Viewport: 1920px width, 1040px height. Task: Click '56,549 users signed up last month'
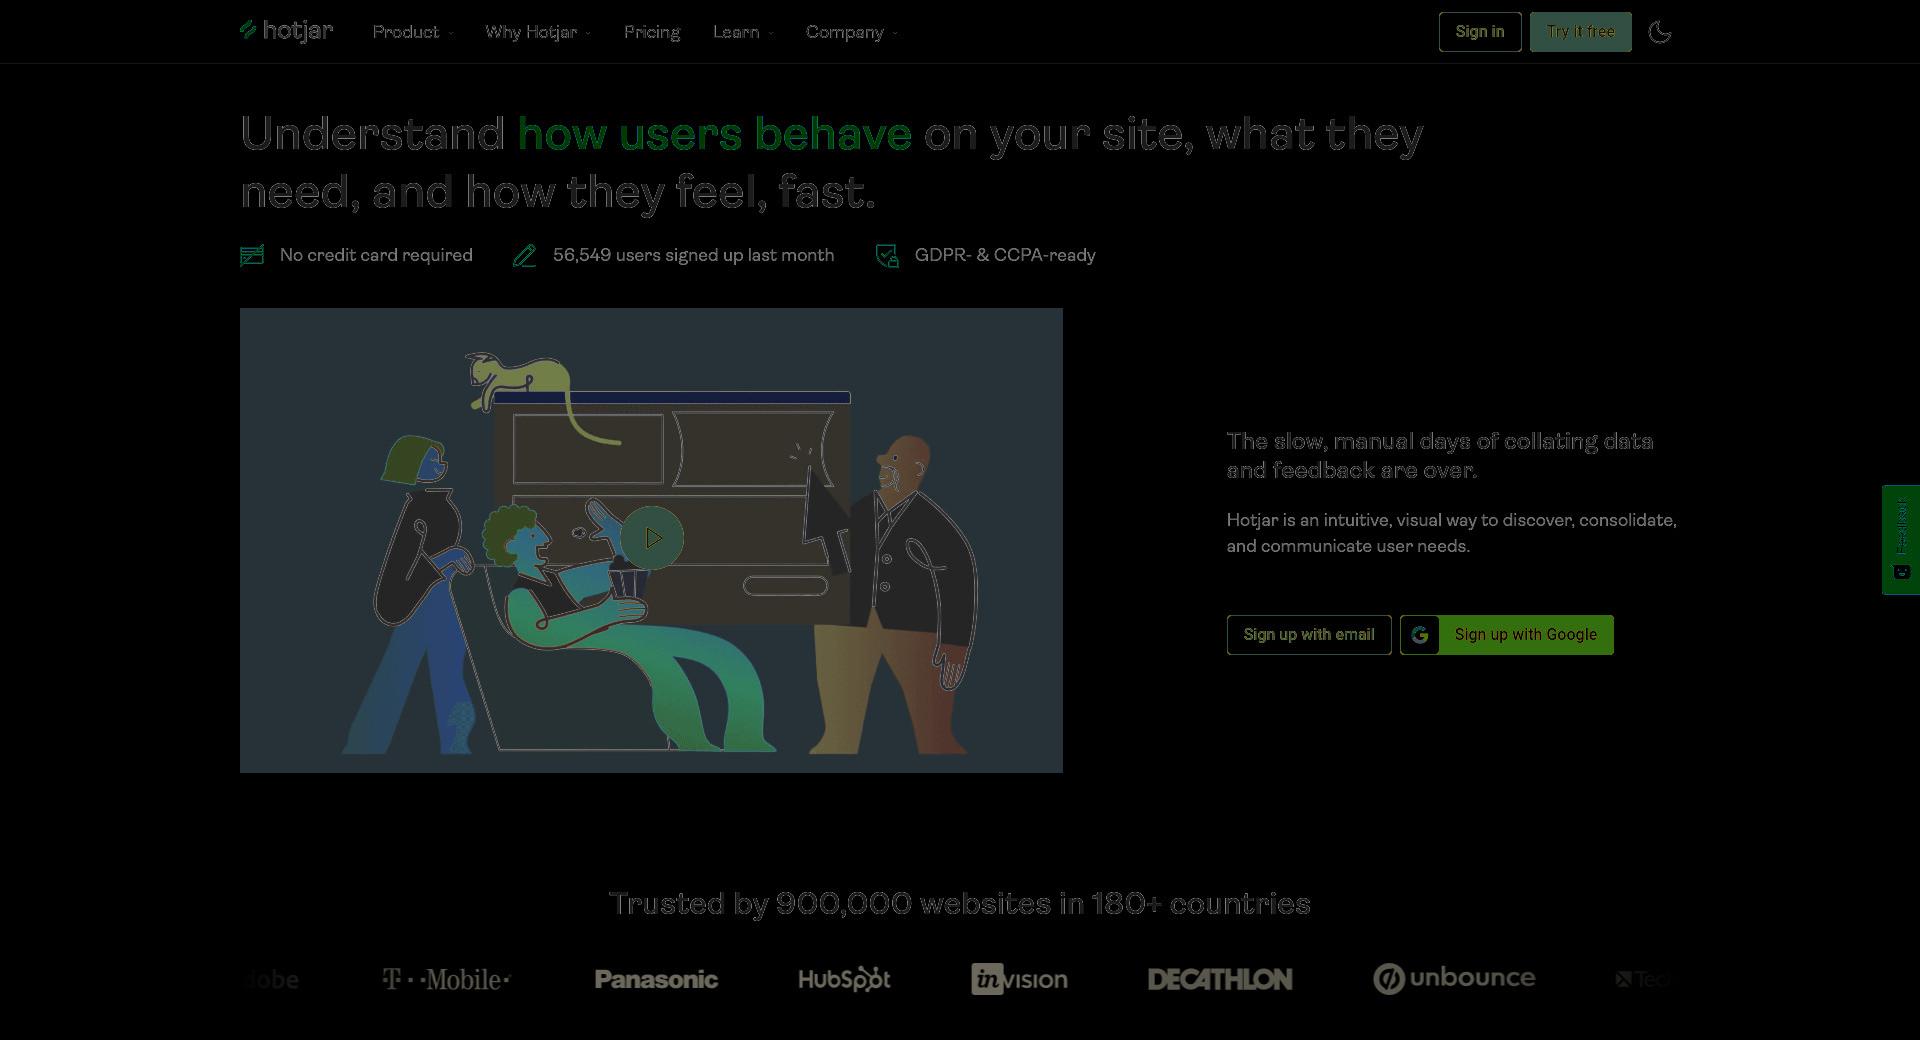pos(693,256)
